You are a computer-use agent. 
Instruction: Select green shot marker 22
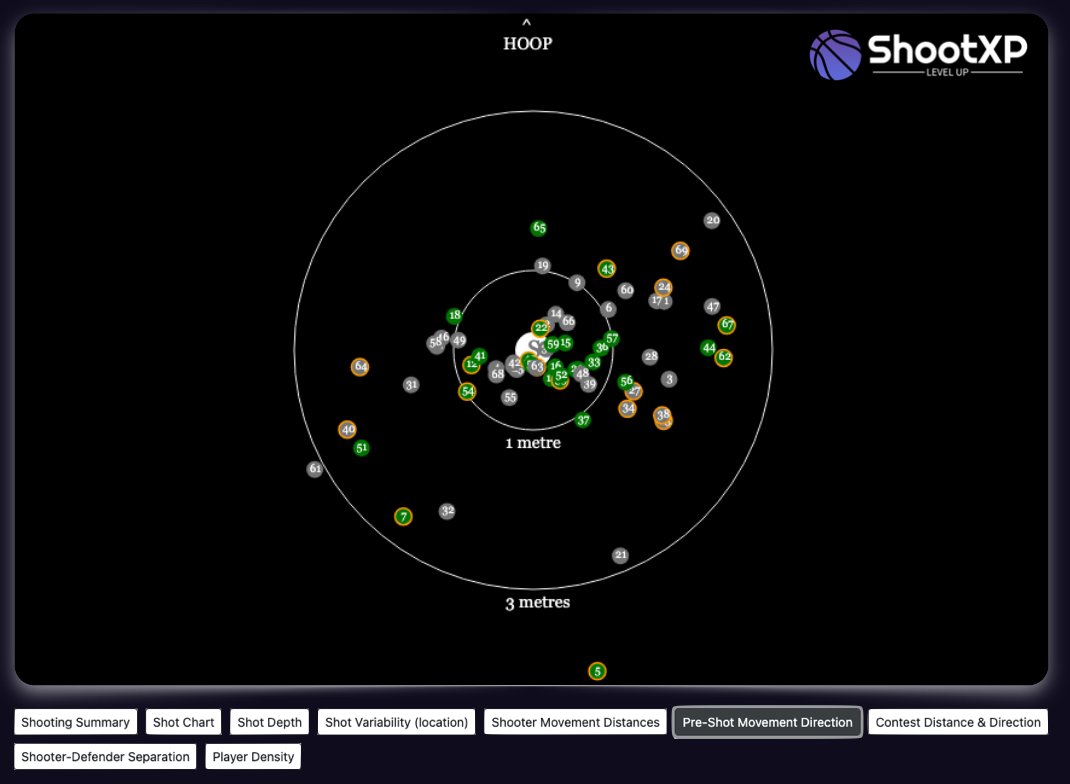[x=540, y=328]
